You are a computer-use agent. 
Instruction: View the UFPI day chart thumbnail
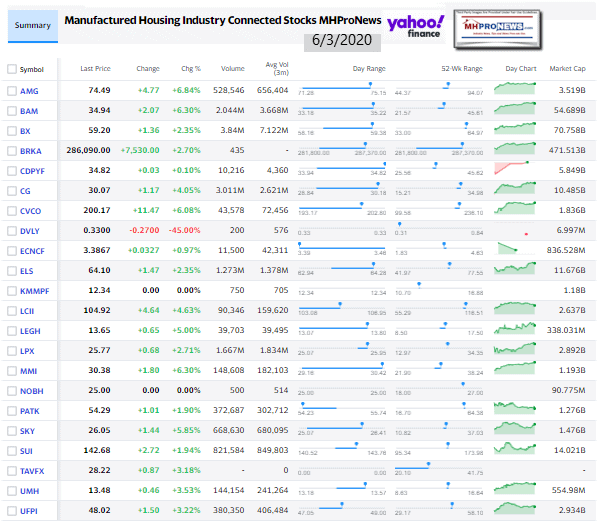(515, 508)
